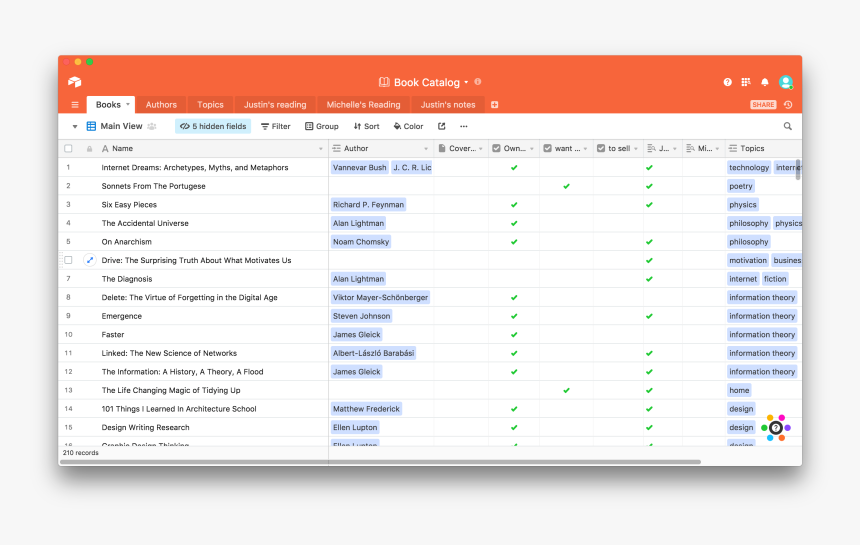Click the SHARE button
This screenshot has height=545, width=860.
[x=763, y=105]
